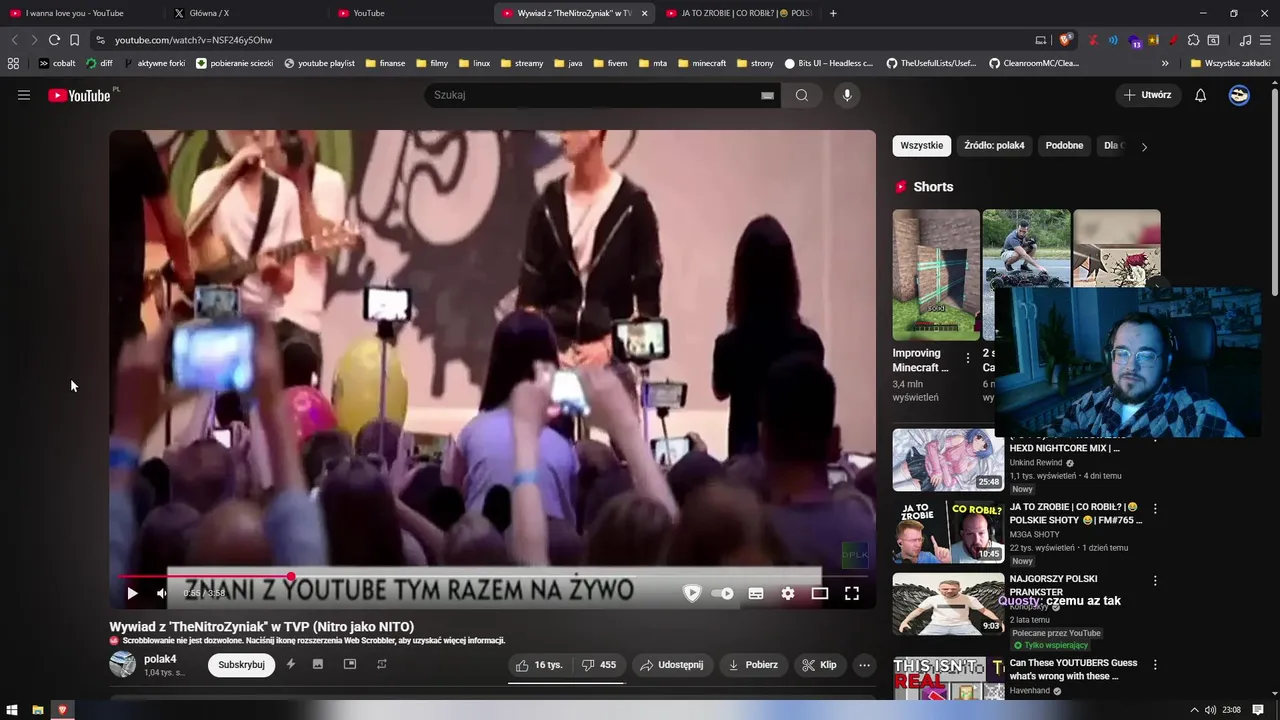Open YouTube notifications bell

coord(1200,95)
